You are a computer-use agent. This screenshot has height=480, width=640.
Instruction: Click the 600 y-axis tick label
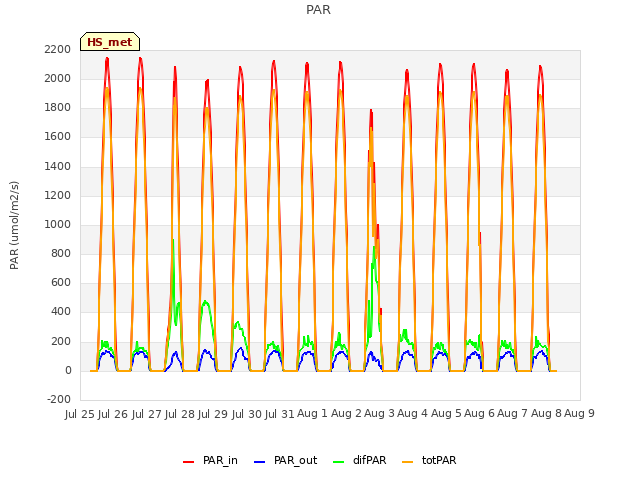pos(61,282)
